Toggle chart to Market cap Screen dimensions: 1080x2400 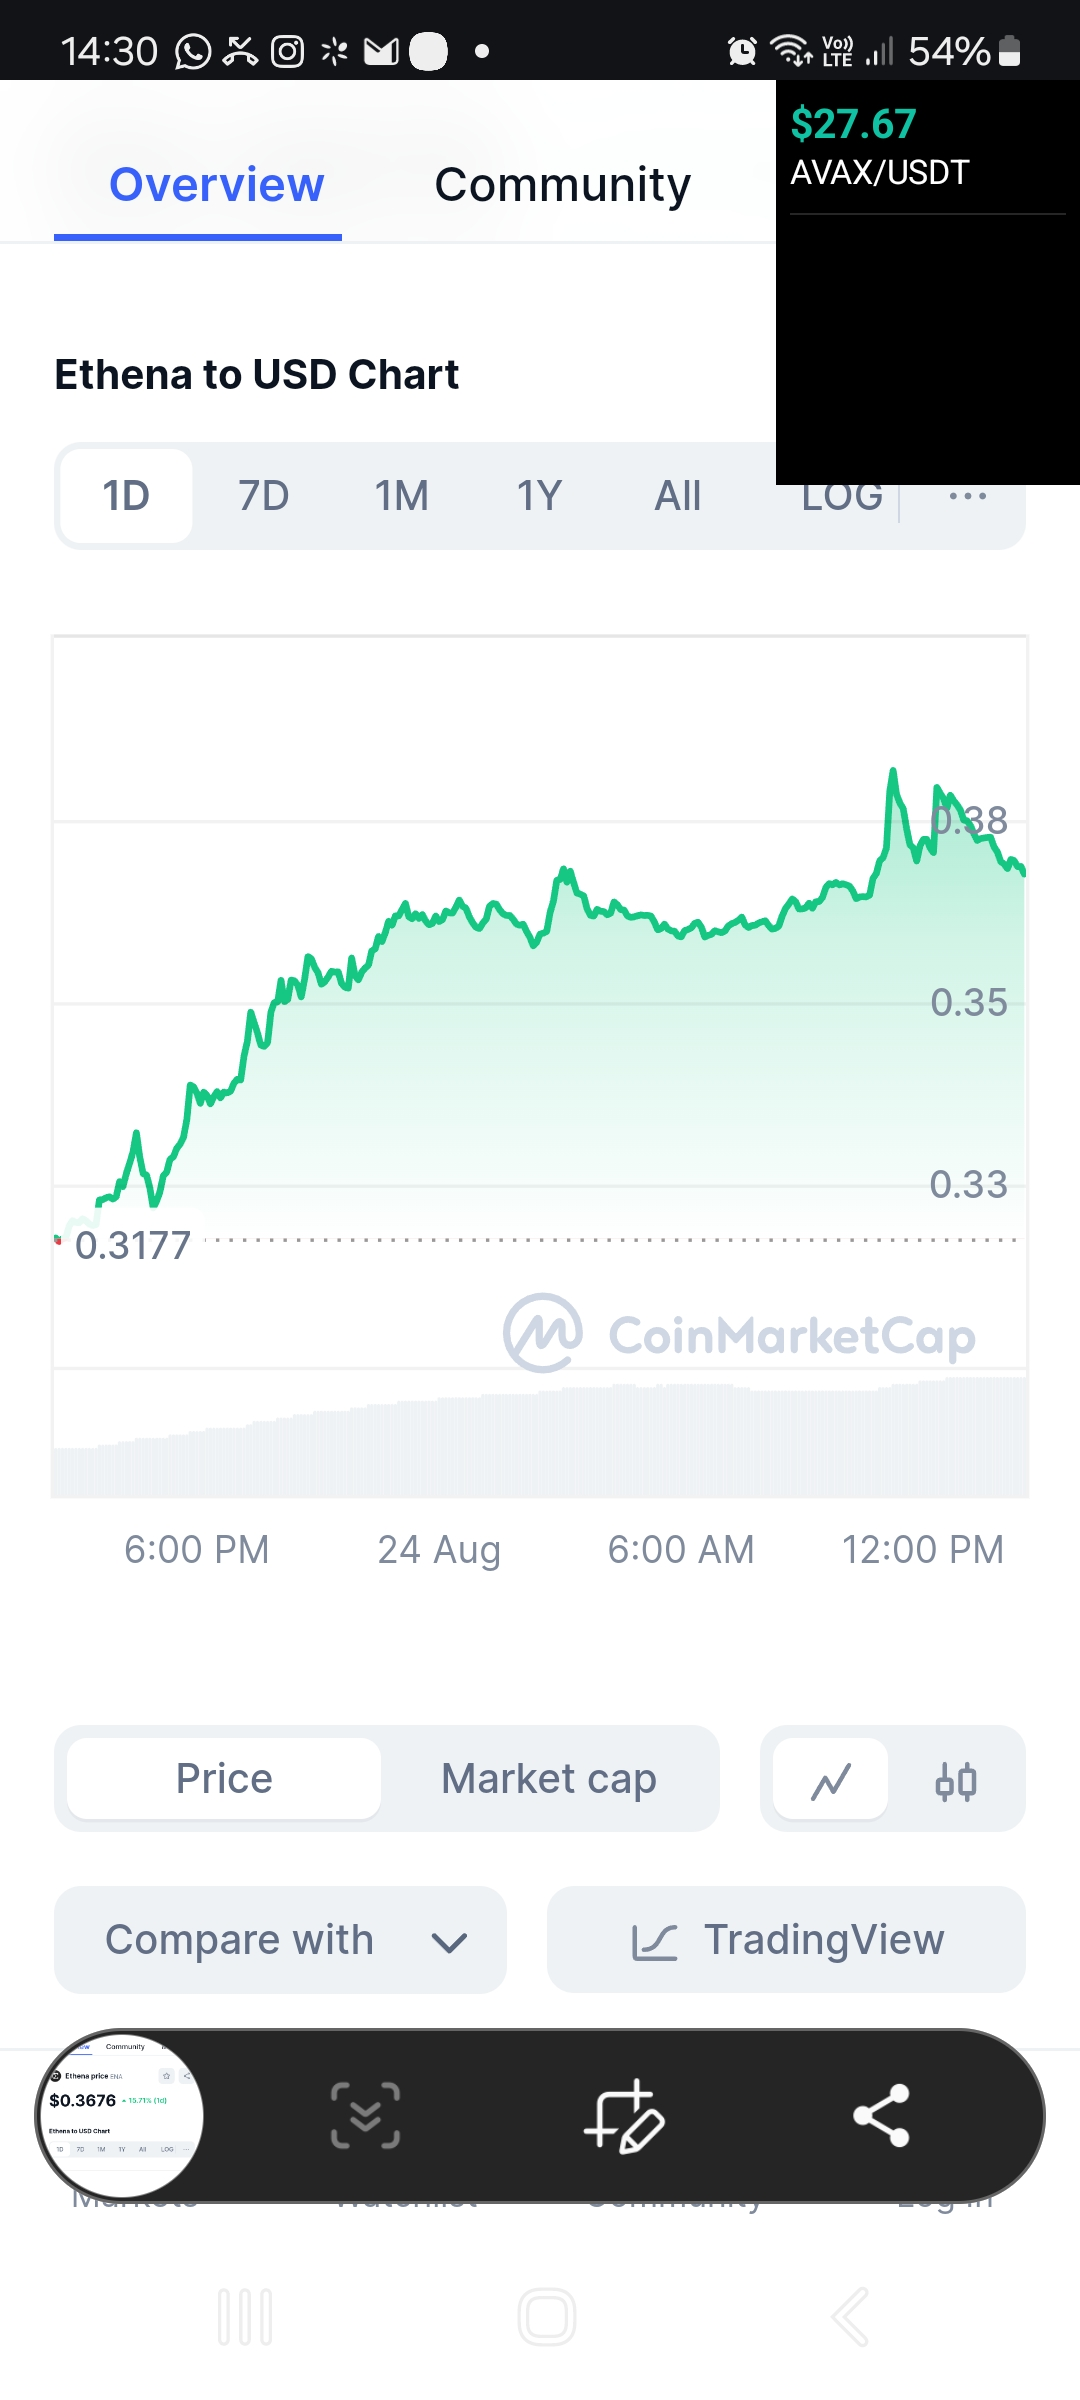549,1779
